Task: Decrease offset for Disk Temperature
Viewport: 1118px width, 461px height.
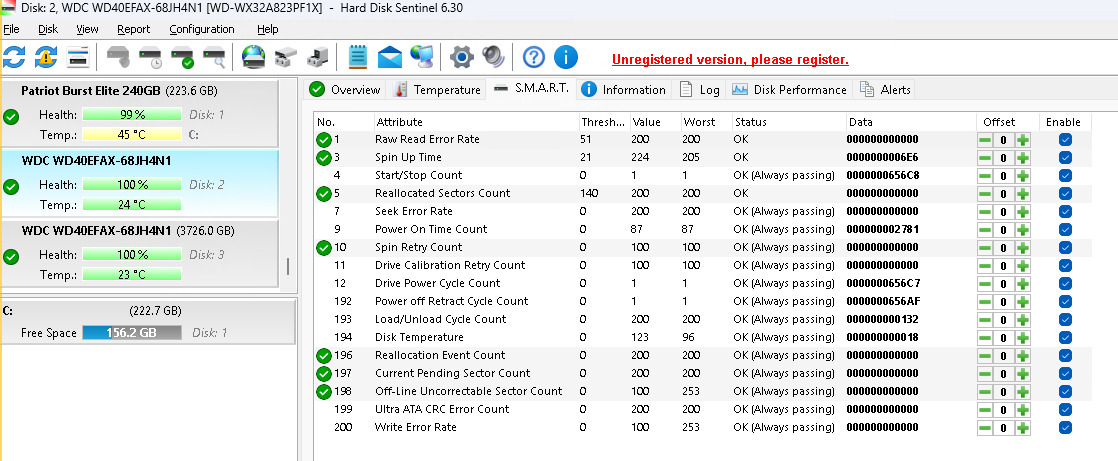Action: 985,338
